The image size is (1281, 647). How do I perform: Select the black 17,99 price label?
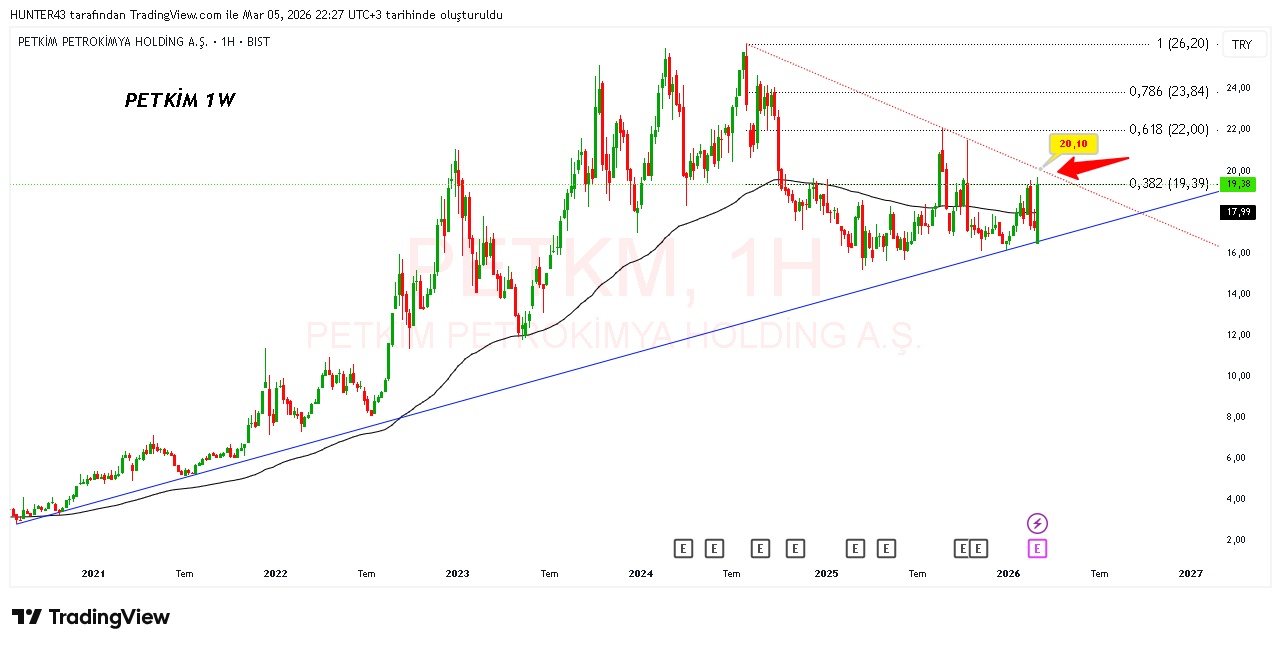click(x=1238, y=212)
